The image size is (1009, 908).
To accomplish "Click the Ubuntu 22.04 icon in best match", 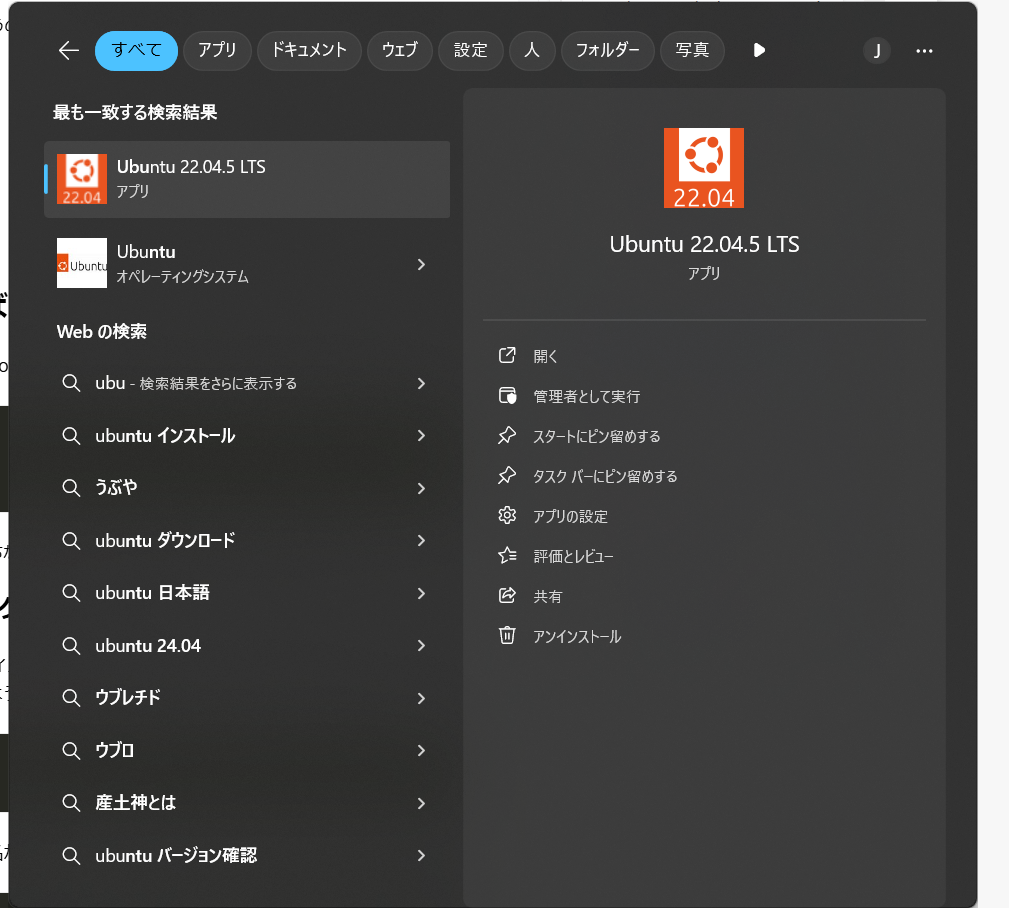I will click(x=82, y=179).
